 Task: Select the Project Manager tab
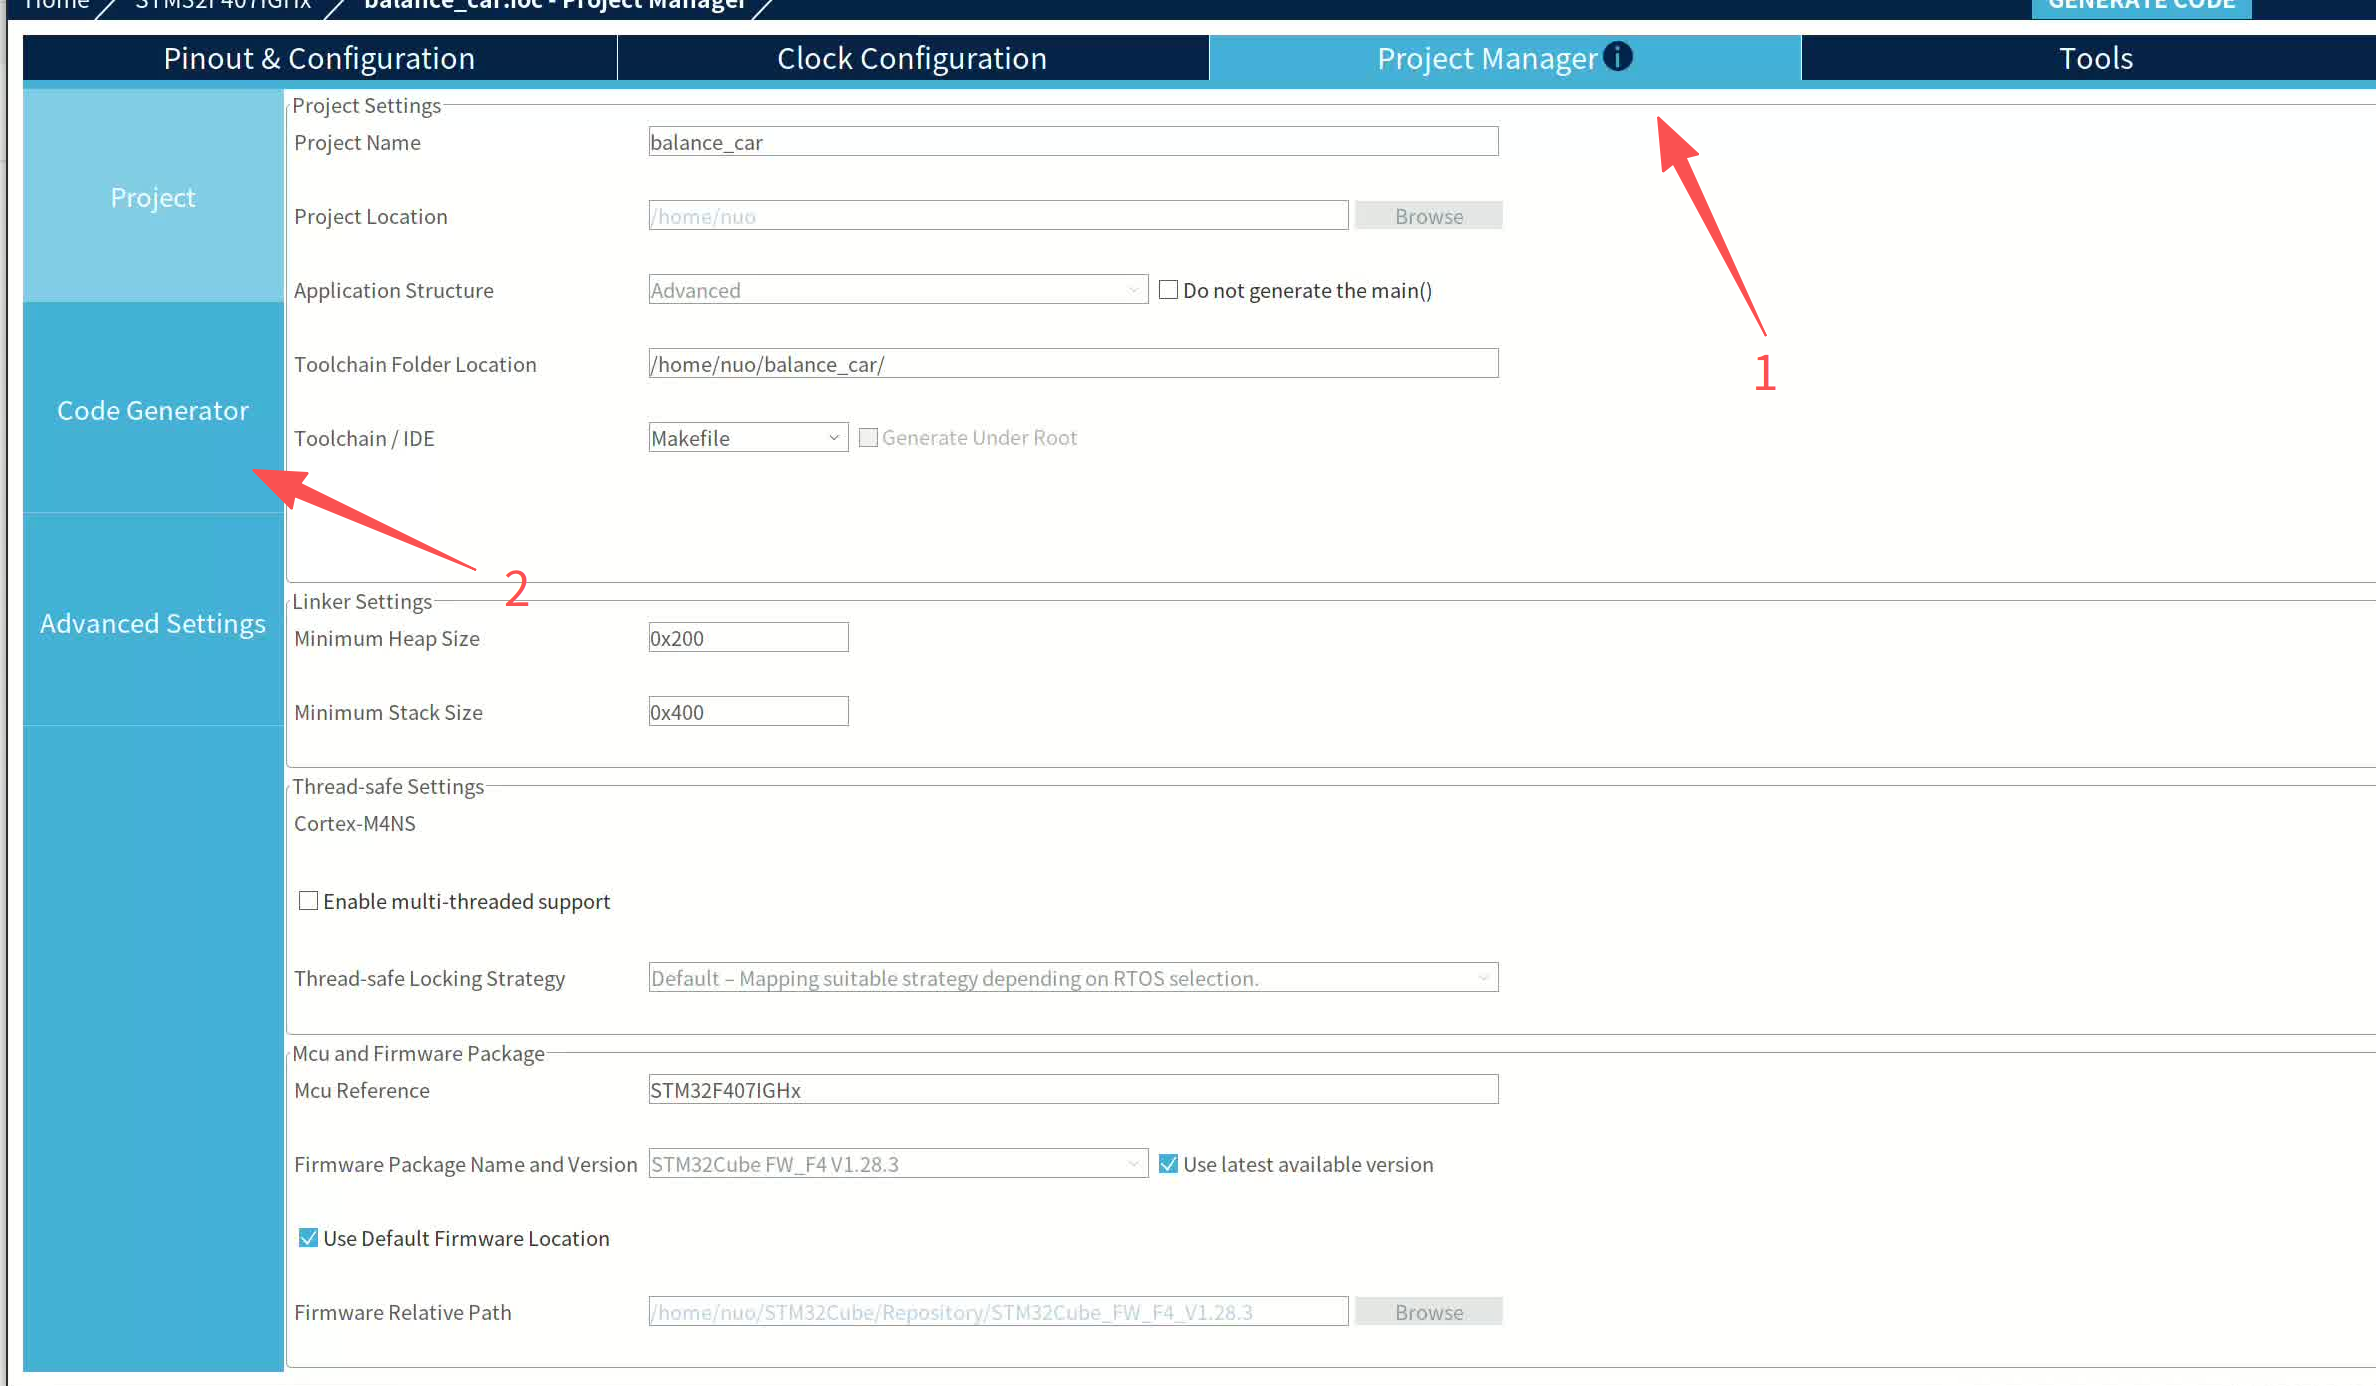[x=1505, y=58]
